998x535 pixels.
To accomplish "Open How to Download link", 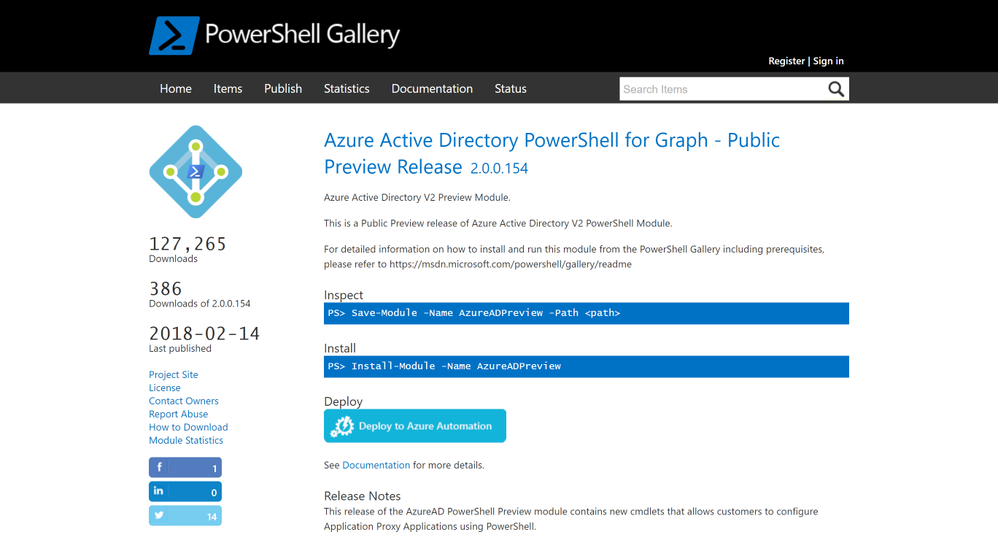I will point(188,427).
